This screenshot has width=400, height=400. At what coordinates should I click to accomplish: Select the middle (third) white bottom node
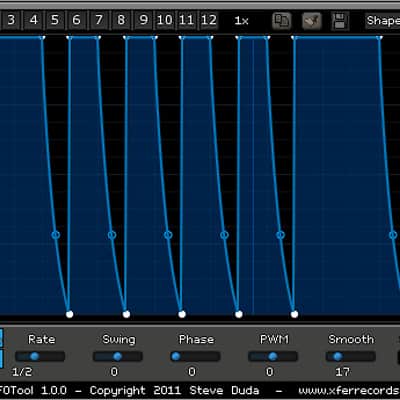point(182,314)
